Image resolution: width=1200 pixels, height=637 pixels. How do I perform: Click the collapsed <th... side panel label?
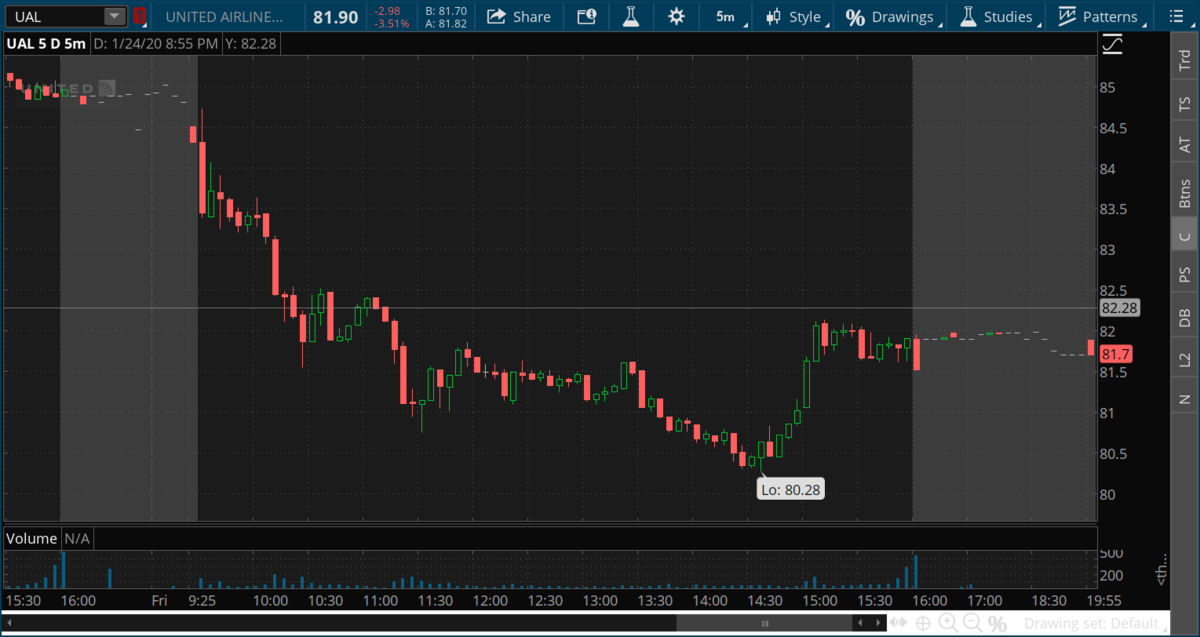tap(1161, 570)
